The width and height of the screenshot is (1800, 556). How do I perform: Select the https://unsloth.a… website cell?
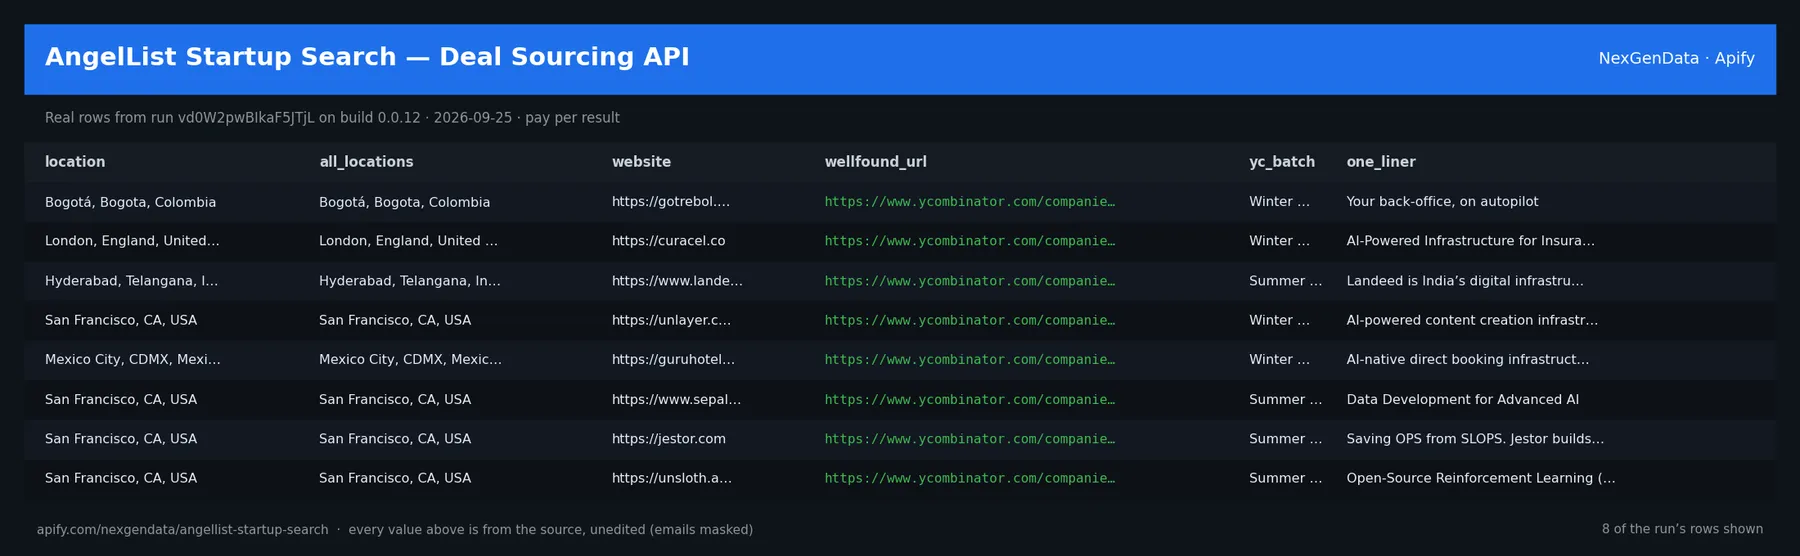point(672,478)
